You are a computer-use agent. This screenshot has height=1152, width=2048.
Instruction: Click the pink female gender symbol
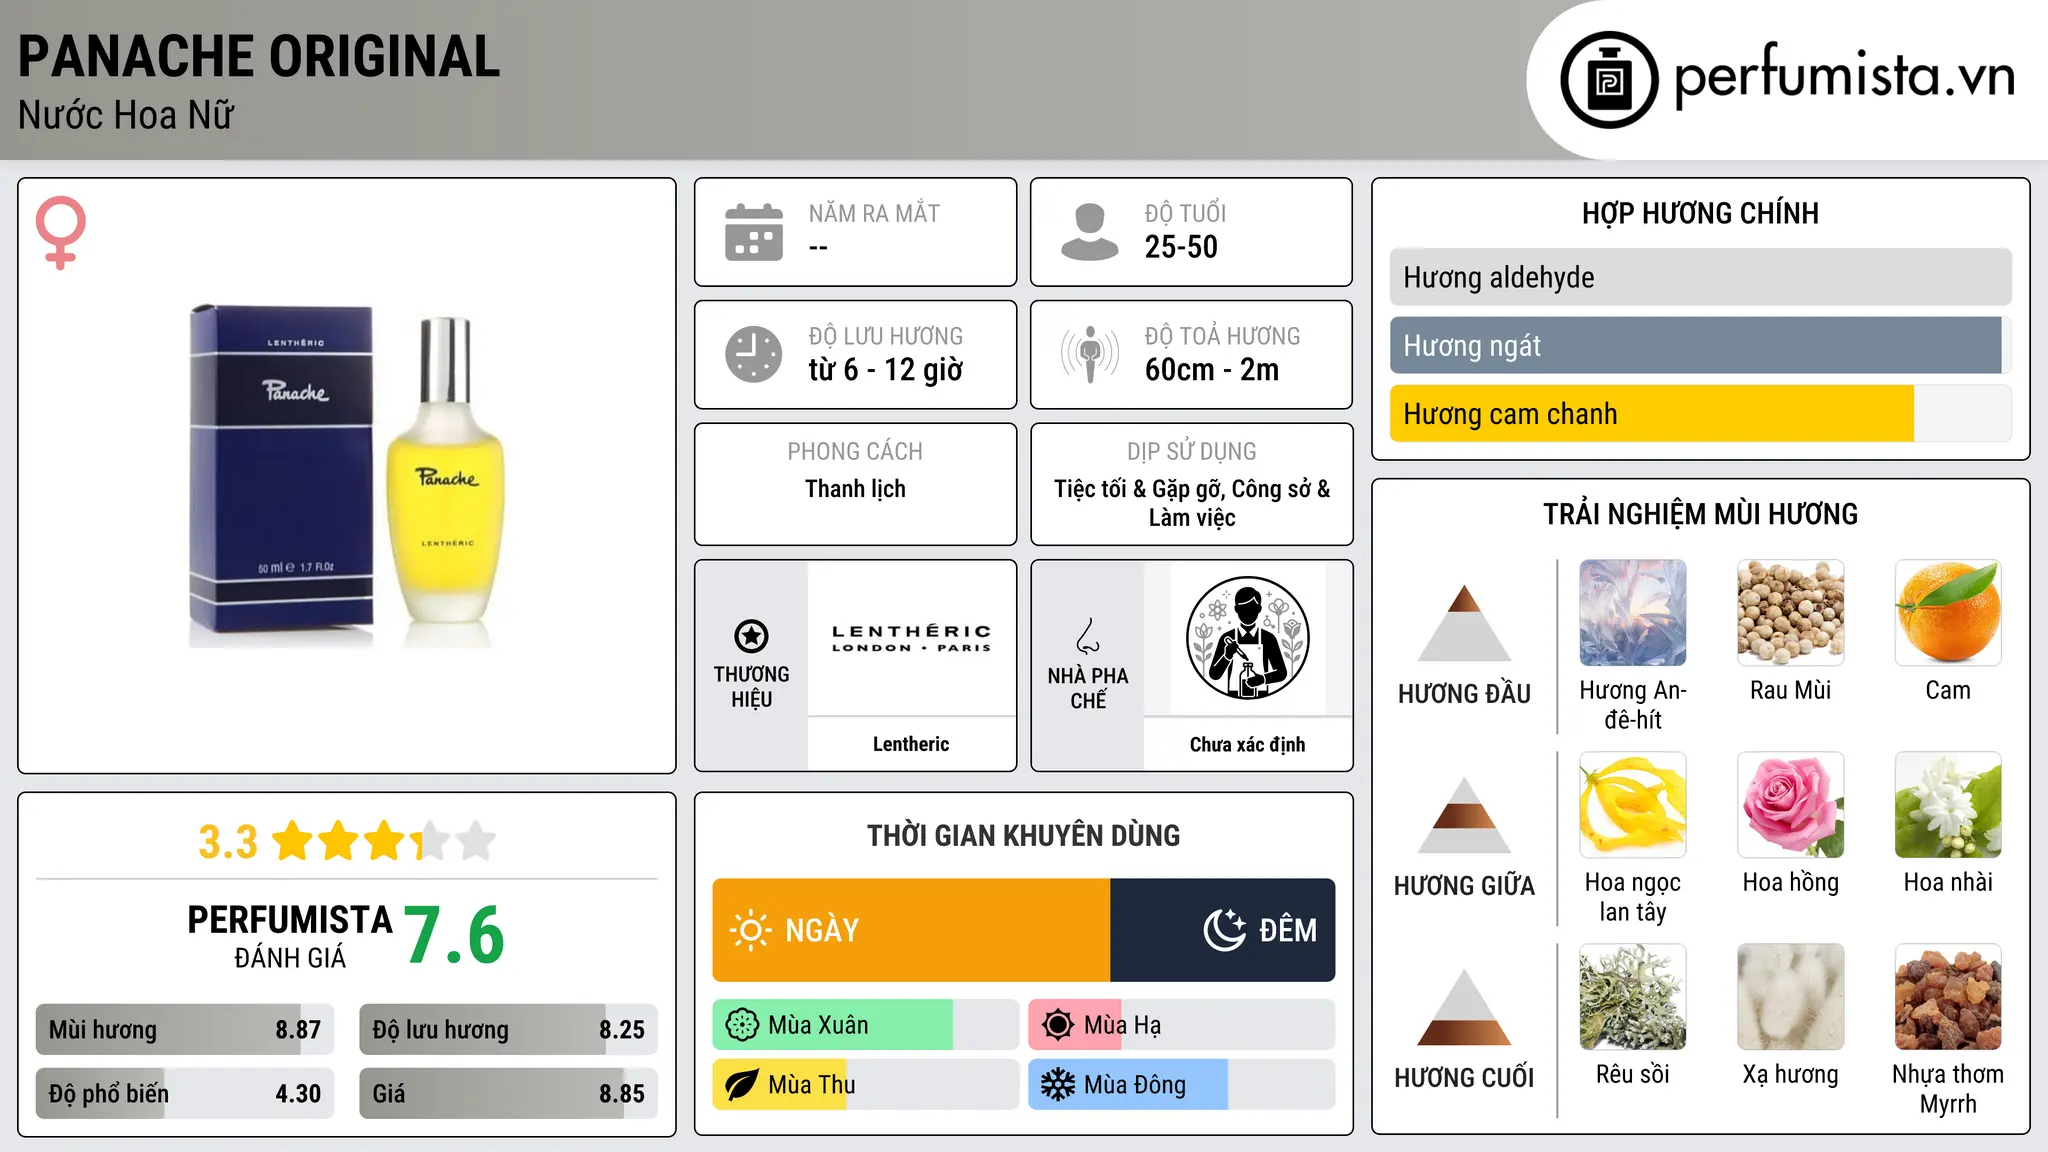pyautogui.click(x=61, y=232)
